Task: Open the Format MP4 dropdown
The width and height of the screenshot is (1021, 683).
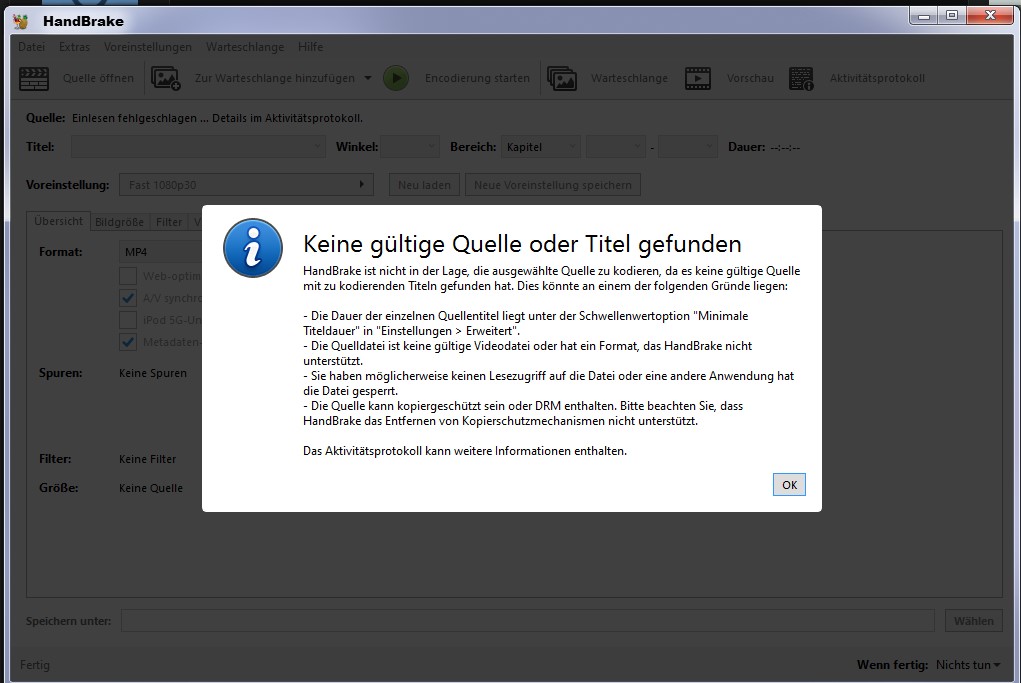Action: 160,252
